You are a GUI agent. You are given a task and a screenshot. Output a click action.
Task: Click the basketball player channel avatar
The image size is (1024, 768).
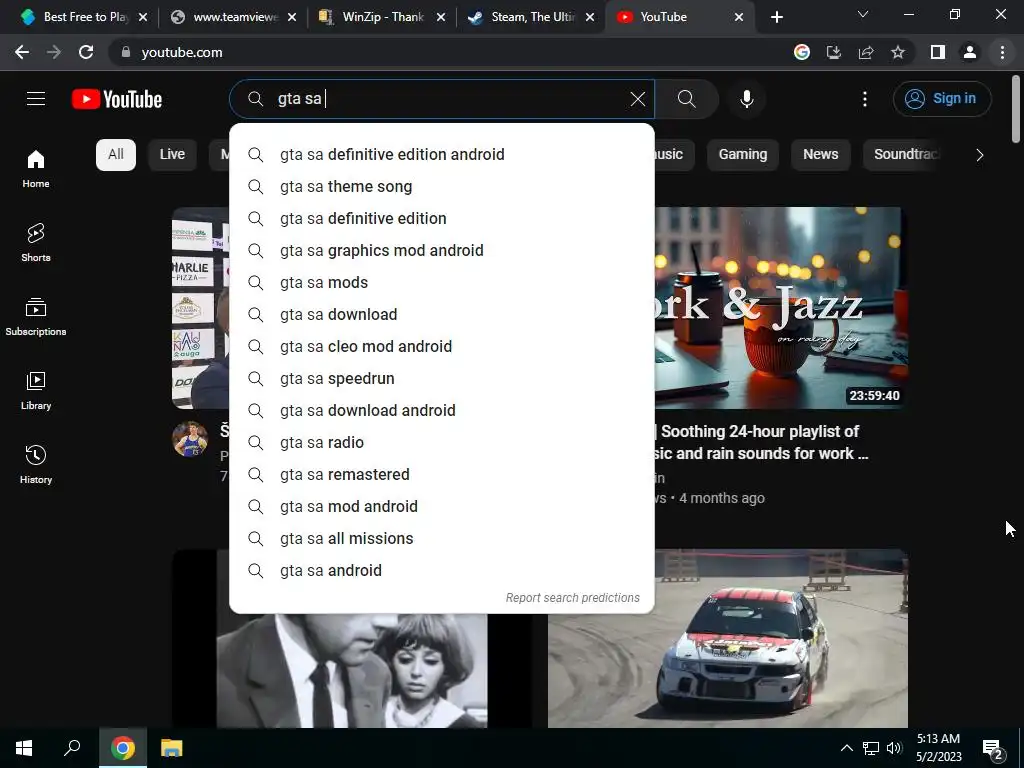click(x=190, y=439)
